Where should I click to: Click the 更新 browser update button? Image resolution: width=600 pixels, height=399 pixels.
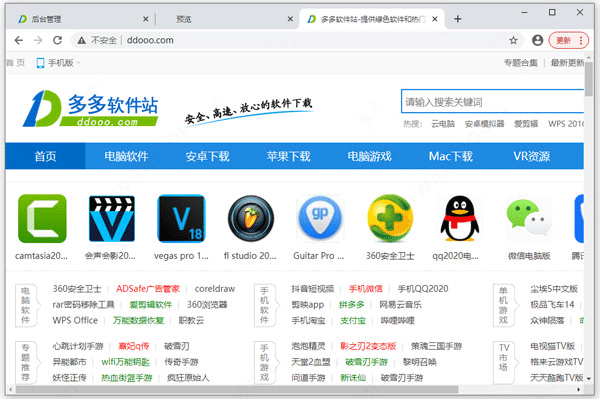(568, 40)
